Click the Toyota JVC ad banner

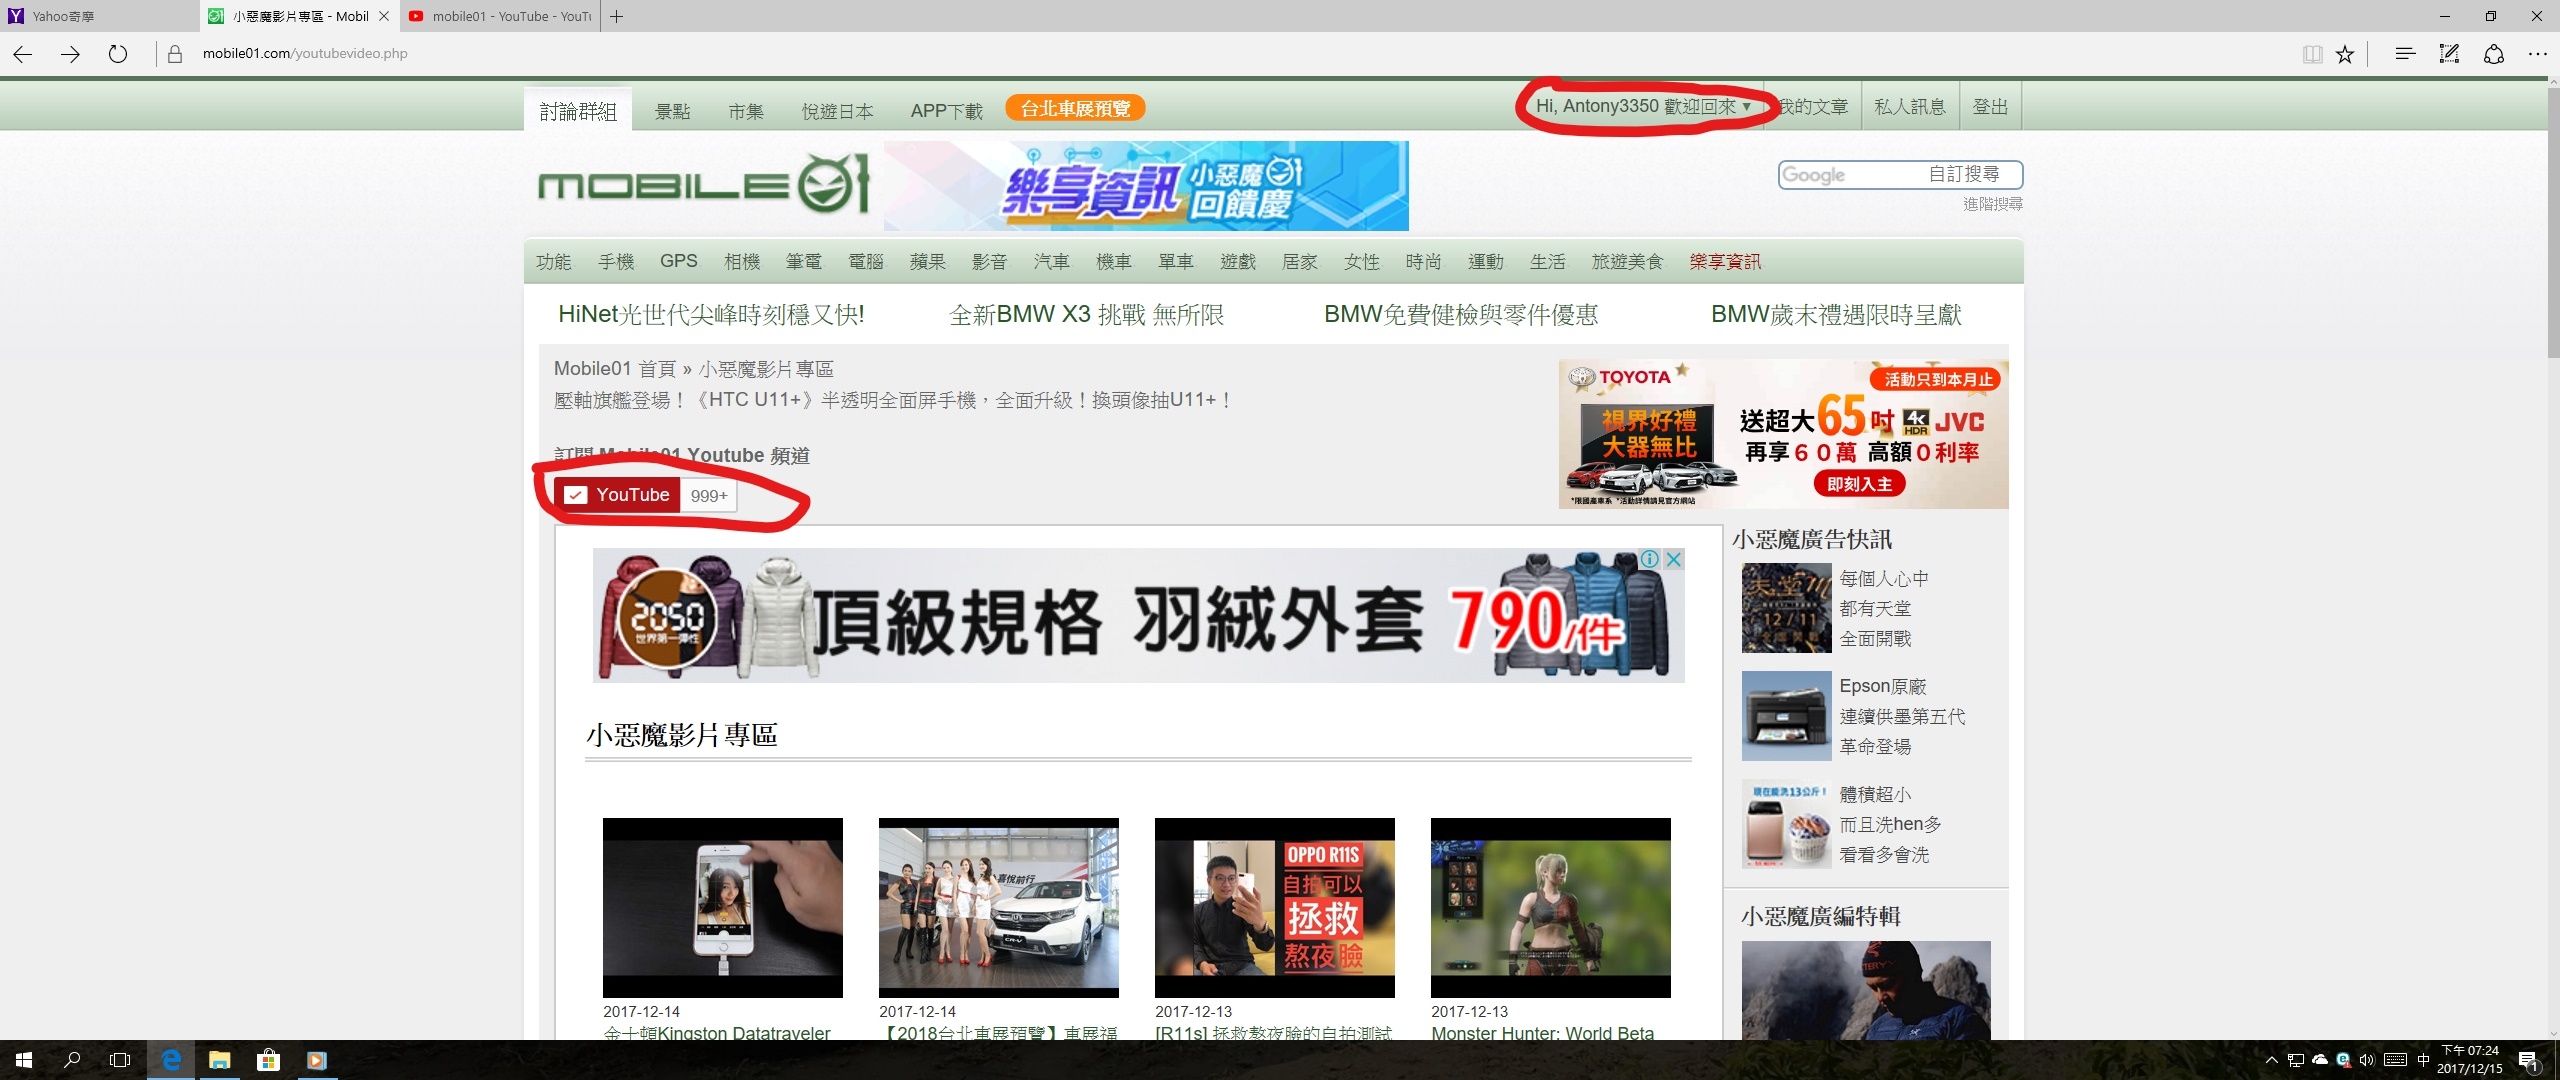pos(1783,434)
